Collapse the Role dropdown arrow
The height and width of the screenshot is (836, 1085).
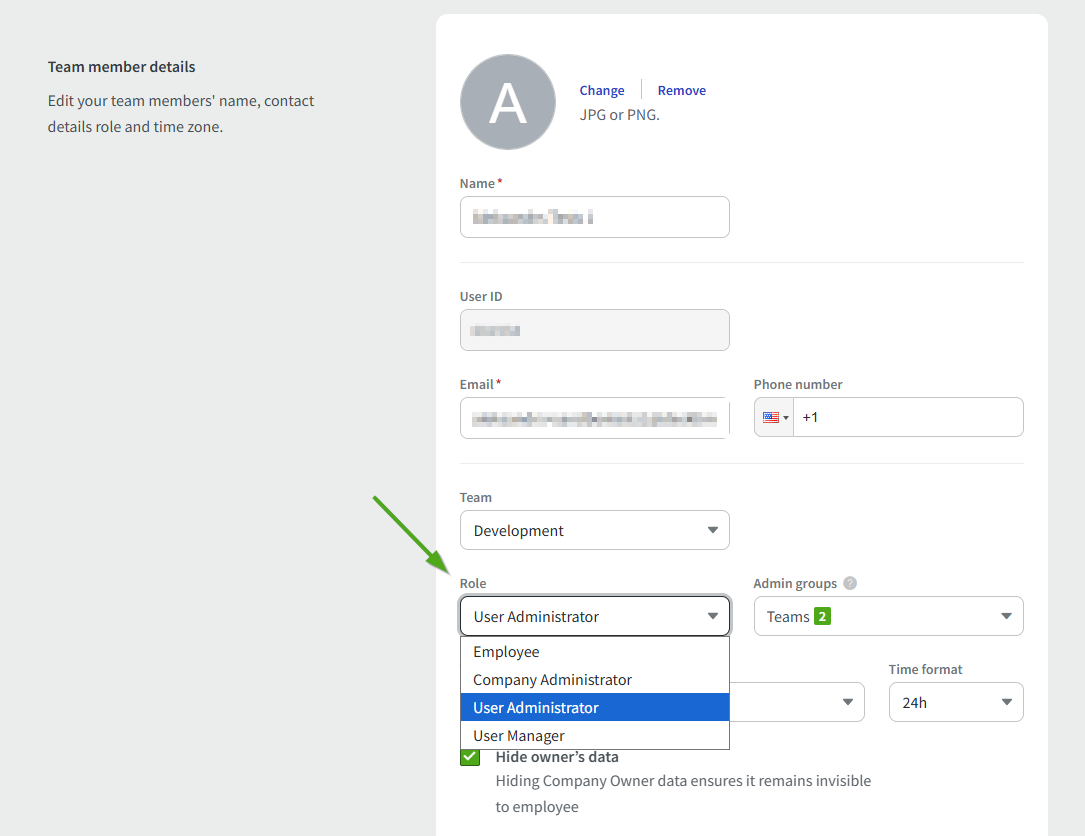pos(712,617)
